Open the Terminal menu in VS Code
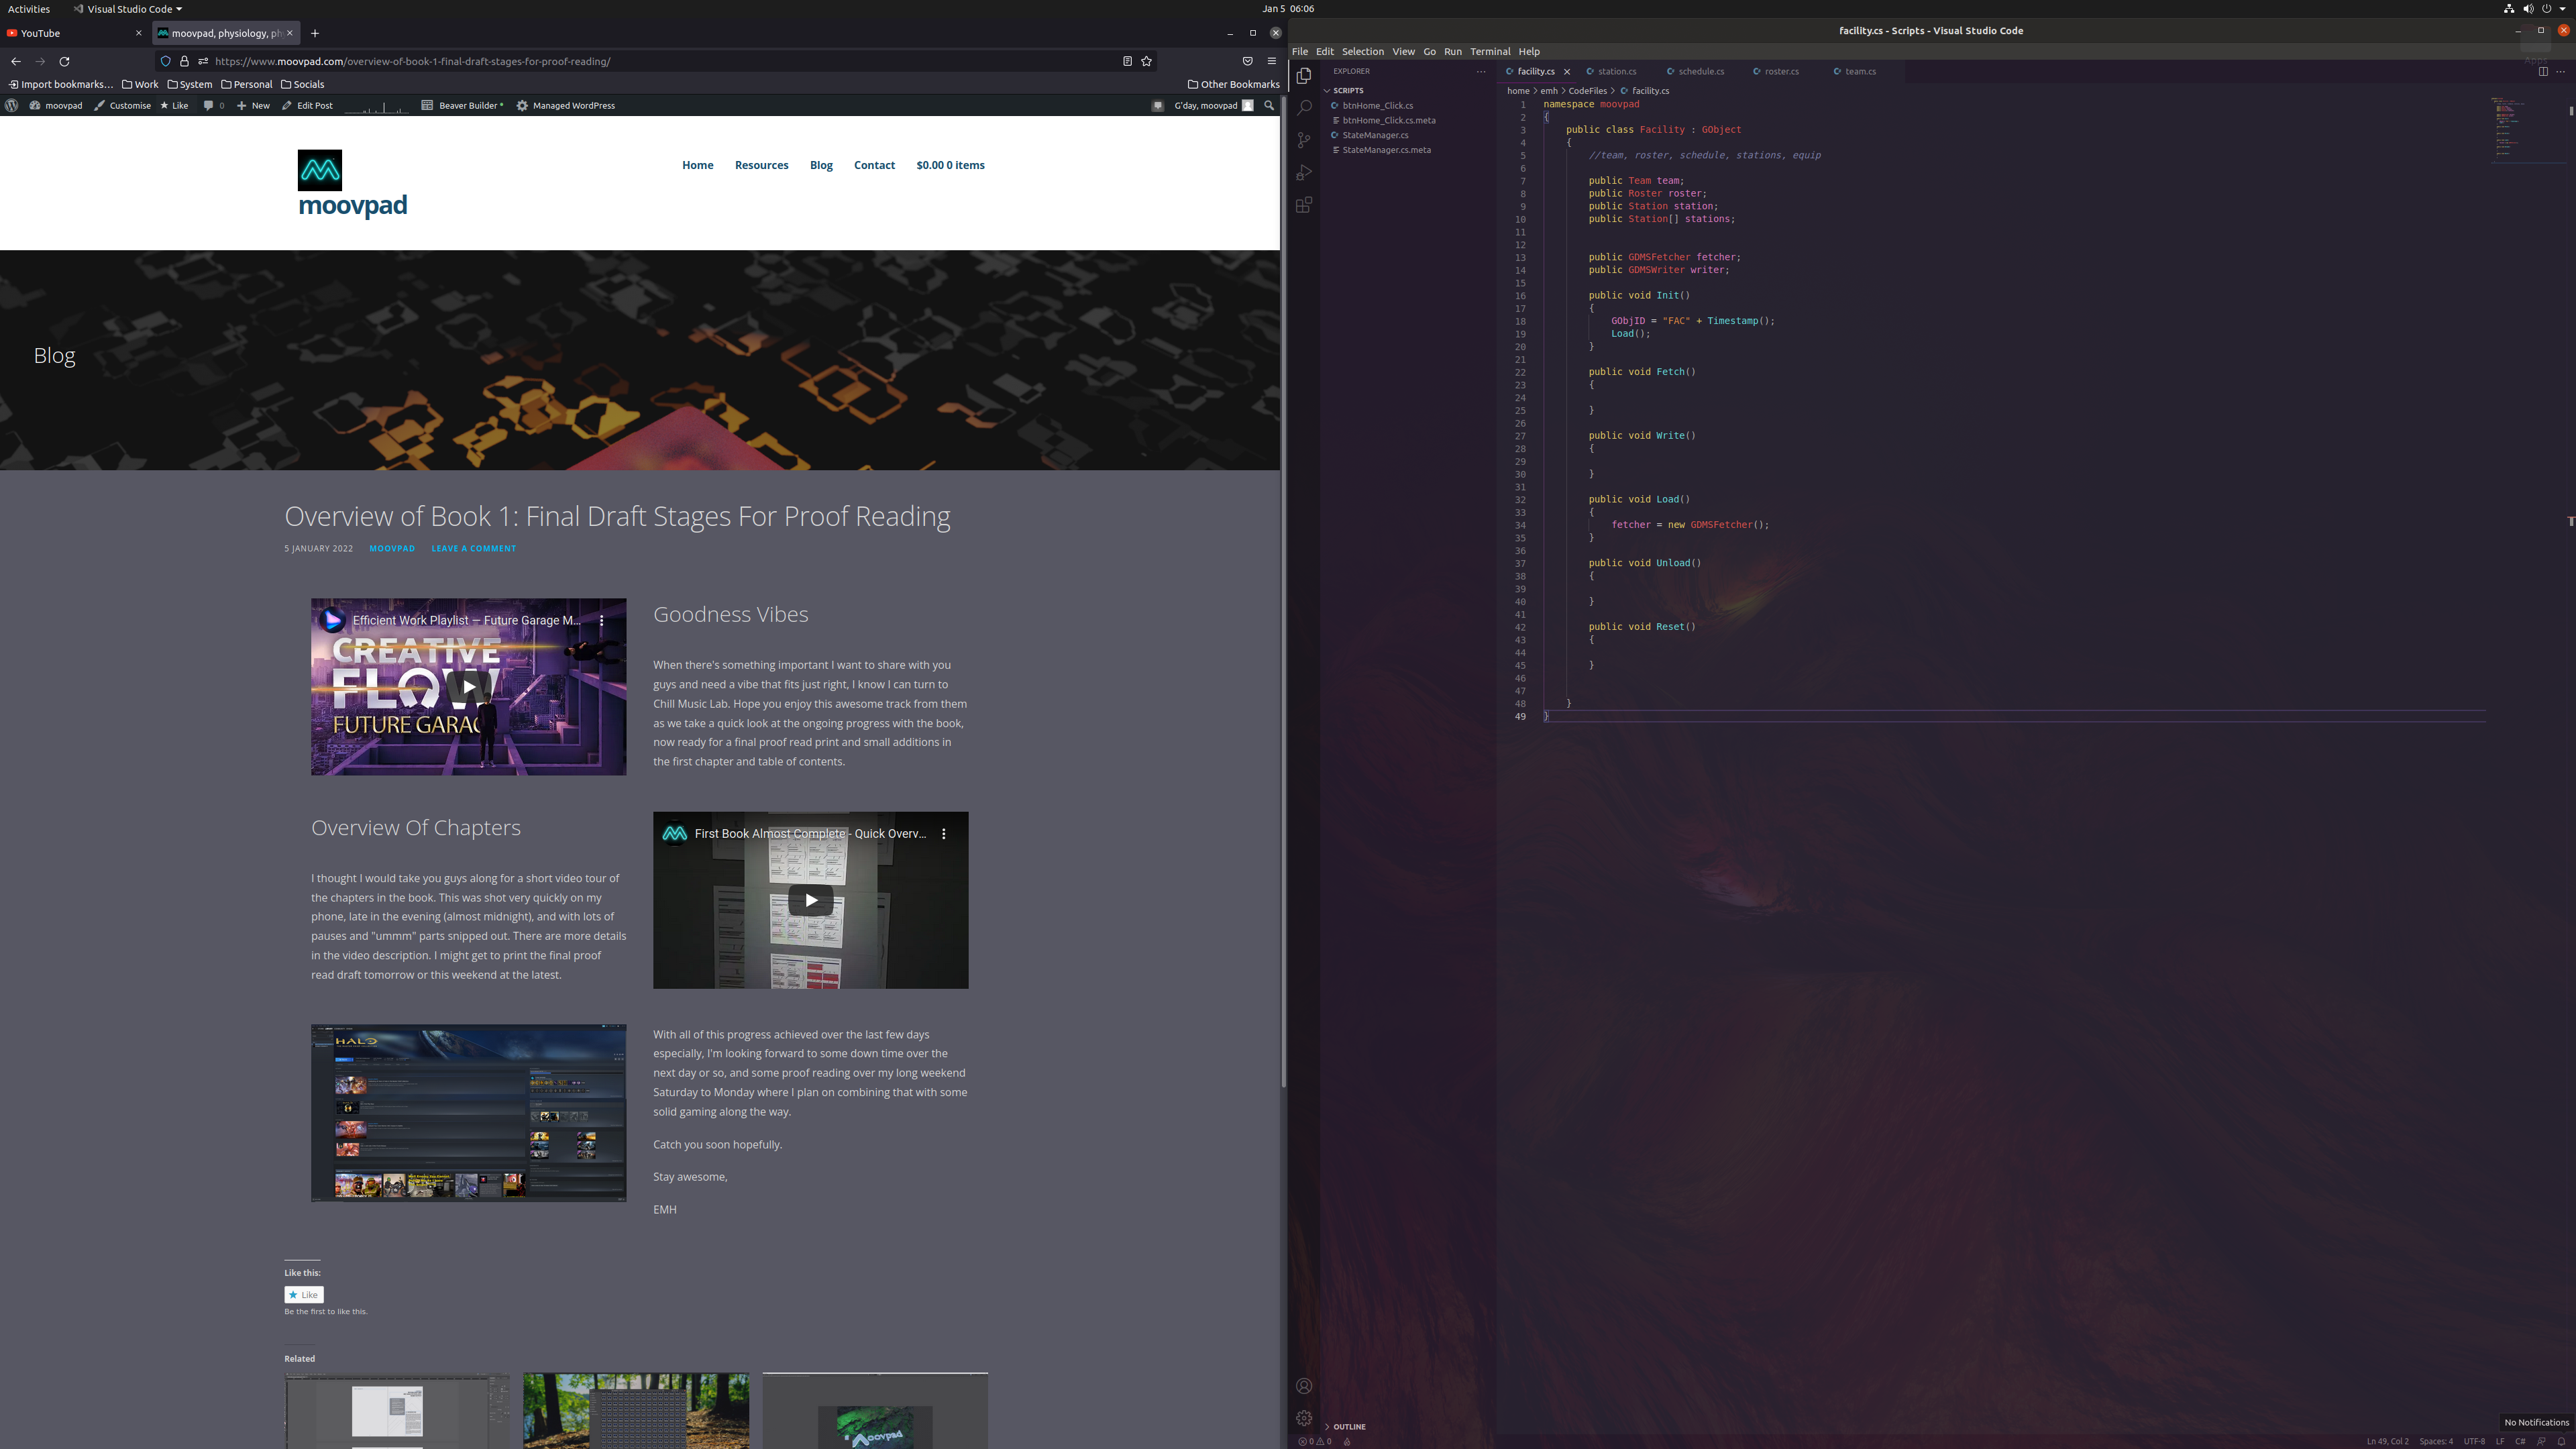Screen dimensions: 2576x1449 tap(1490, 51)
